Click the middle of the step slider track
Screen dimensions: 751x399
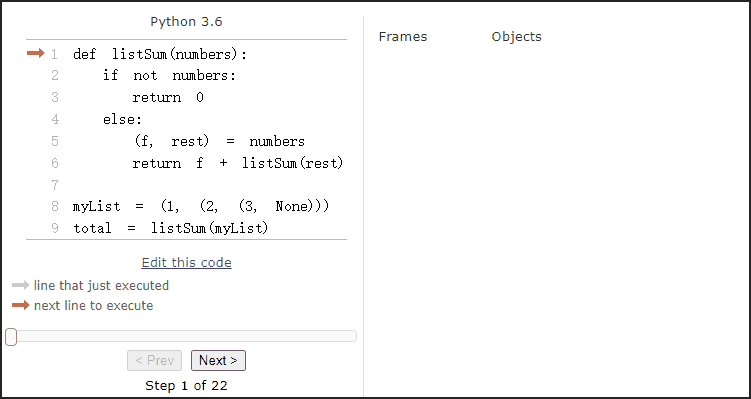click(x=181, y=336)
